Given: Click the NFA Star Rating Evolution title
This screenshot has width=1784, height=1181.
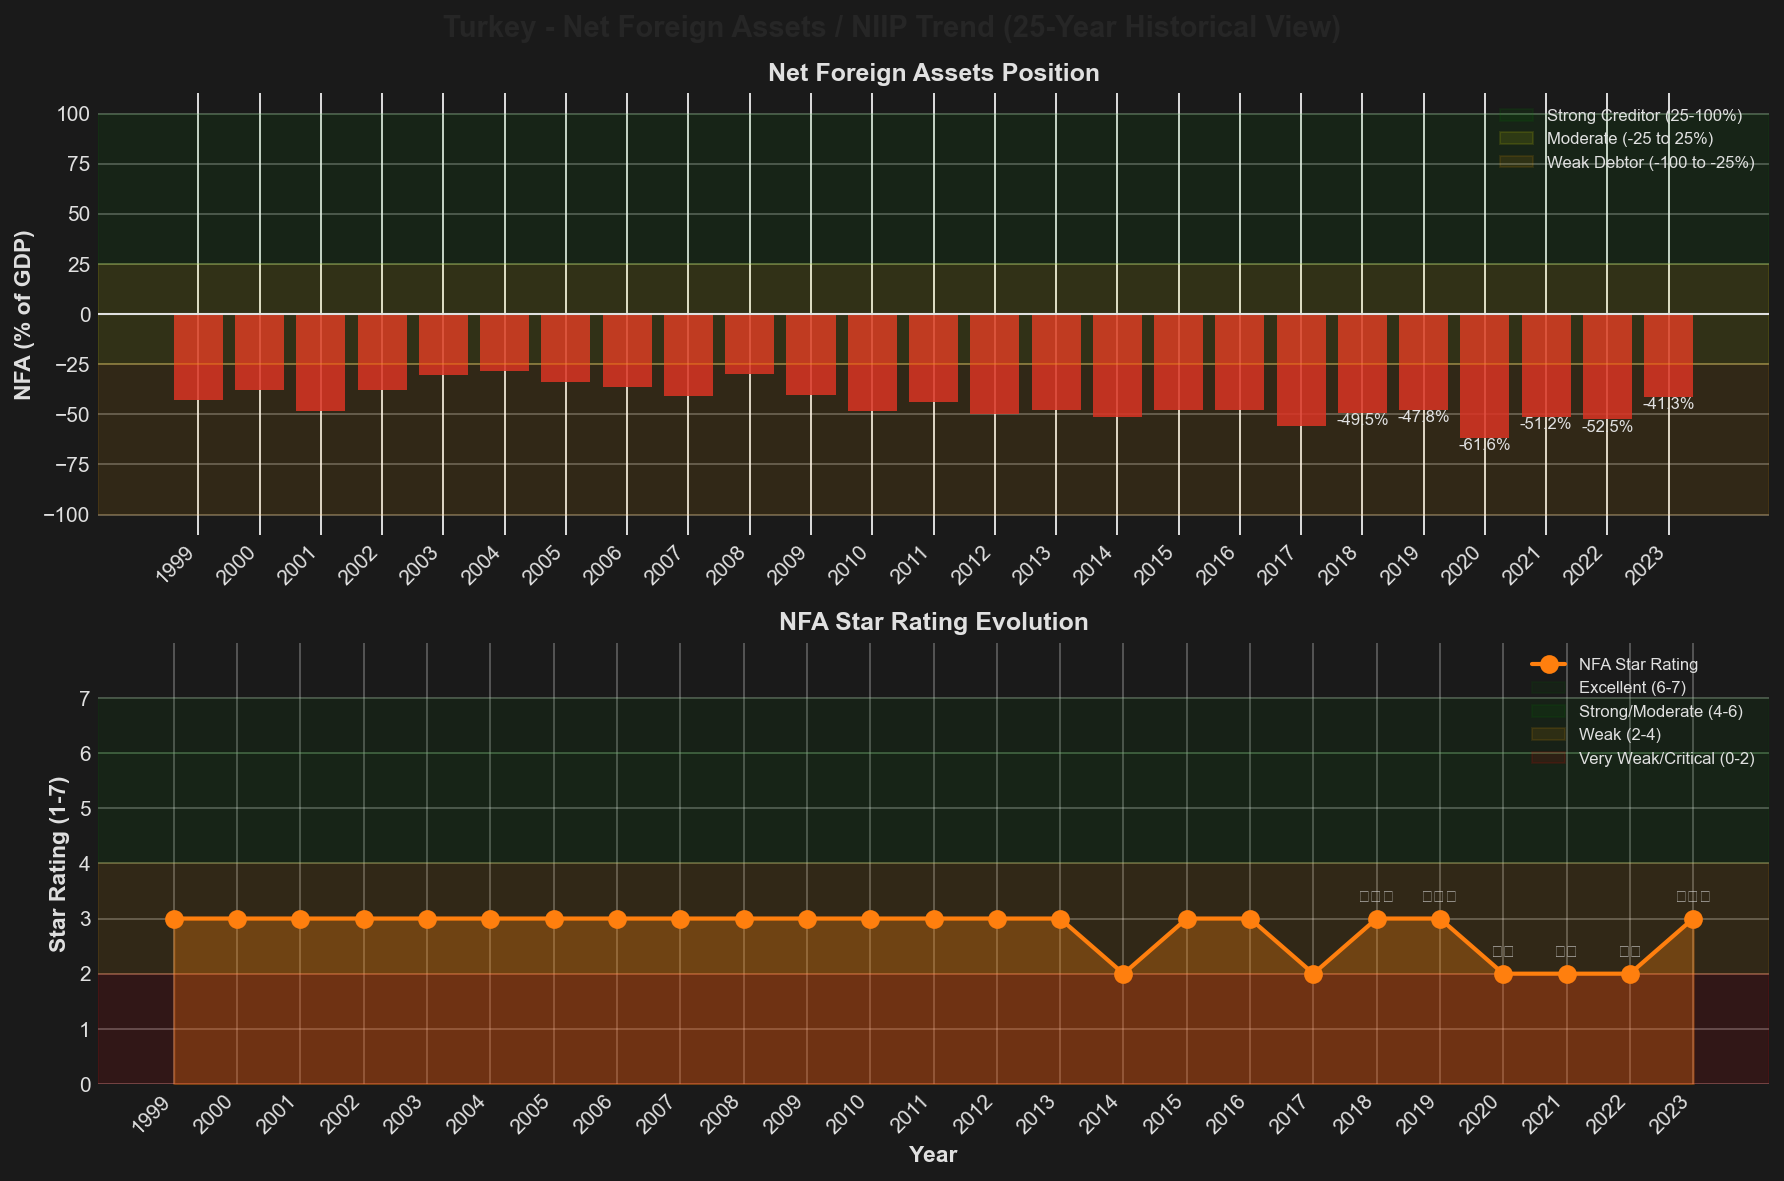Looking at the screenshot, I should (x=933, y=622).
